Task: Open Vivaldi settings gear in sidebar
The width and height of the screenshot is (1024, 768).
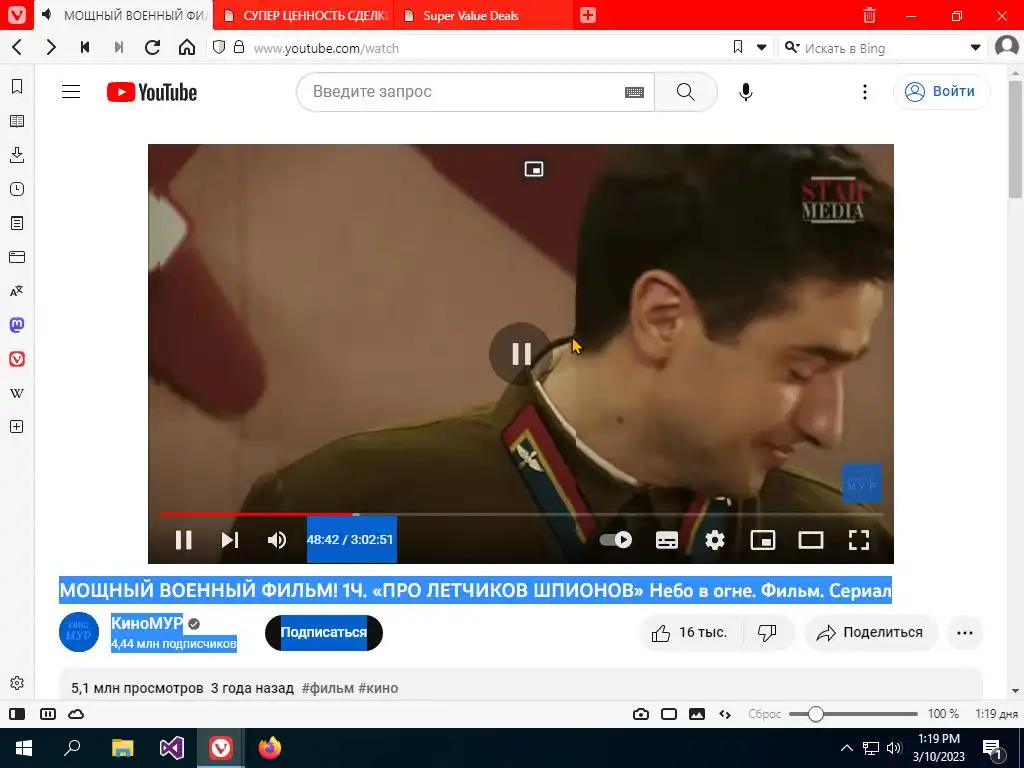Action: tap(17, 682)
